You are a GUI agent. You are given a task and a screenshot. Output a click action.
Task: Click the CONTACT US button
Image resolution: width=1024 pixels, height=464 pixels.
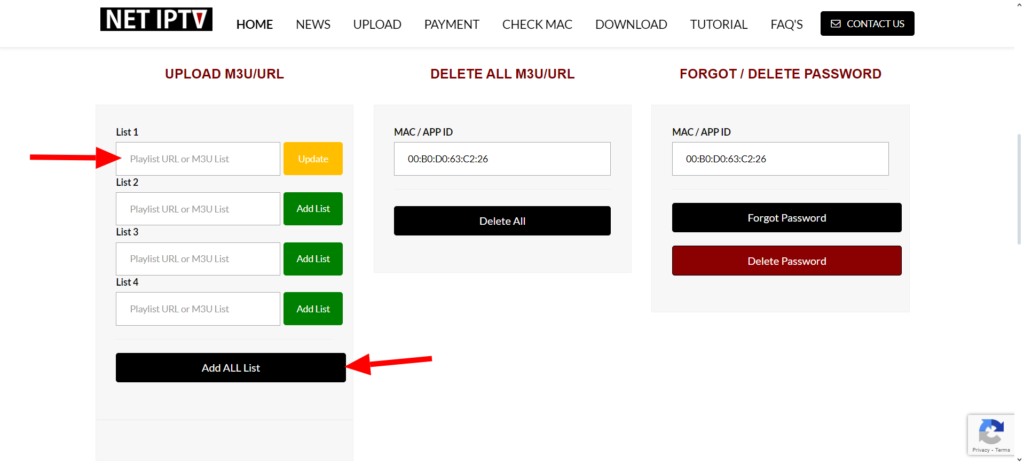point(867,24)
